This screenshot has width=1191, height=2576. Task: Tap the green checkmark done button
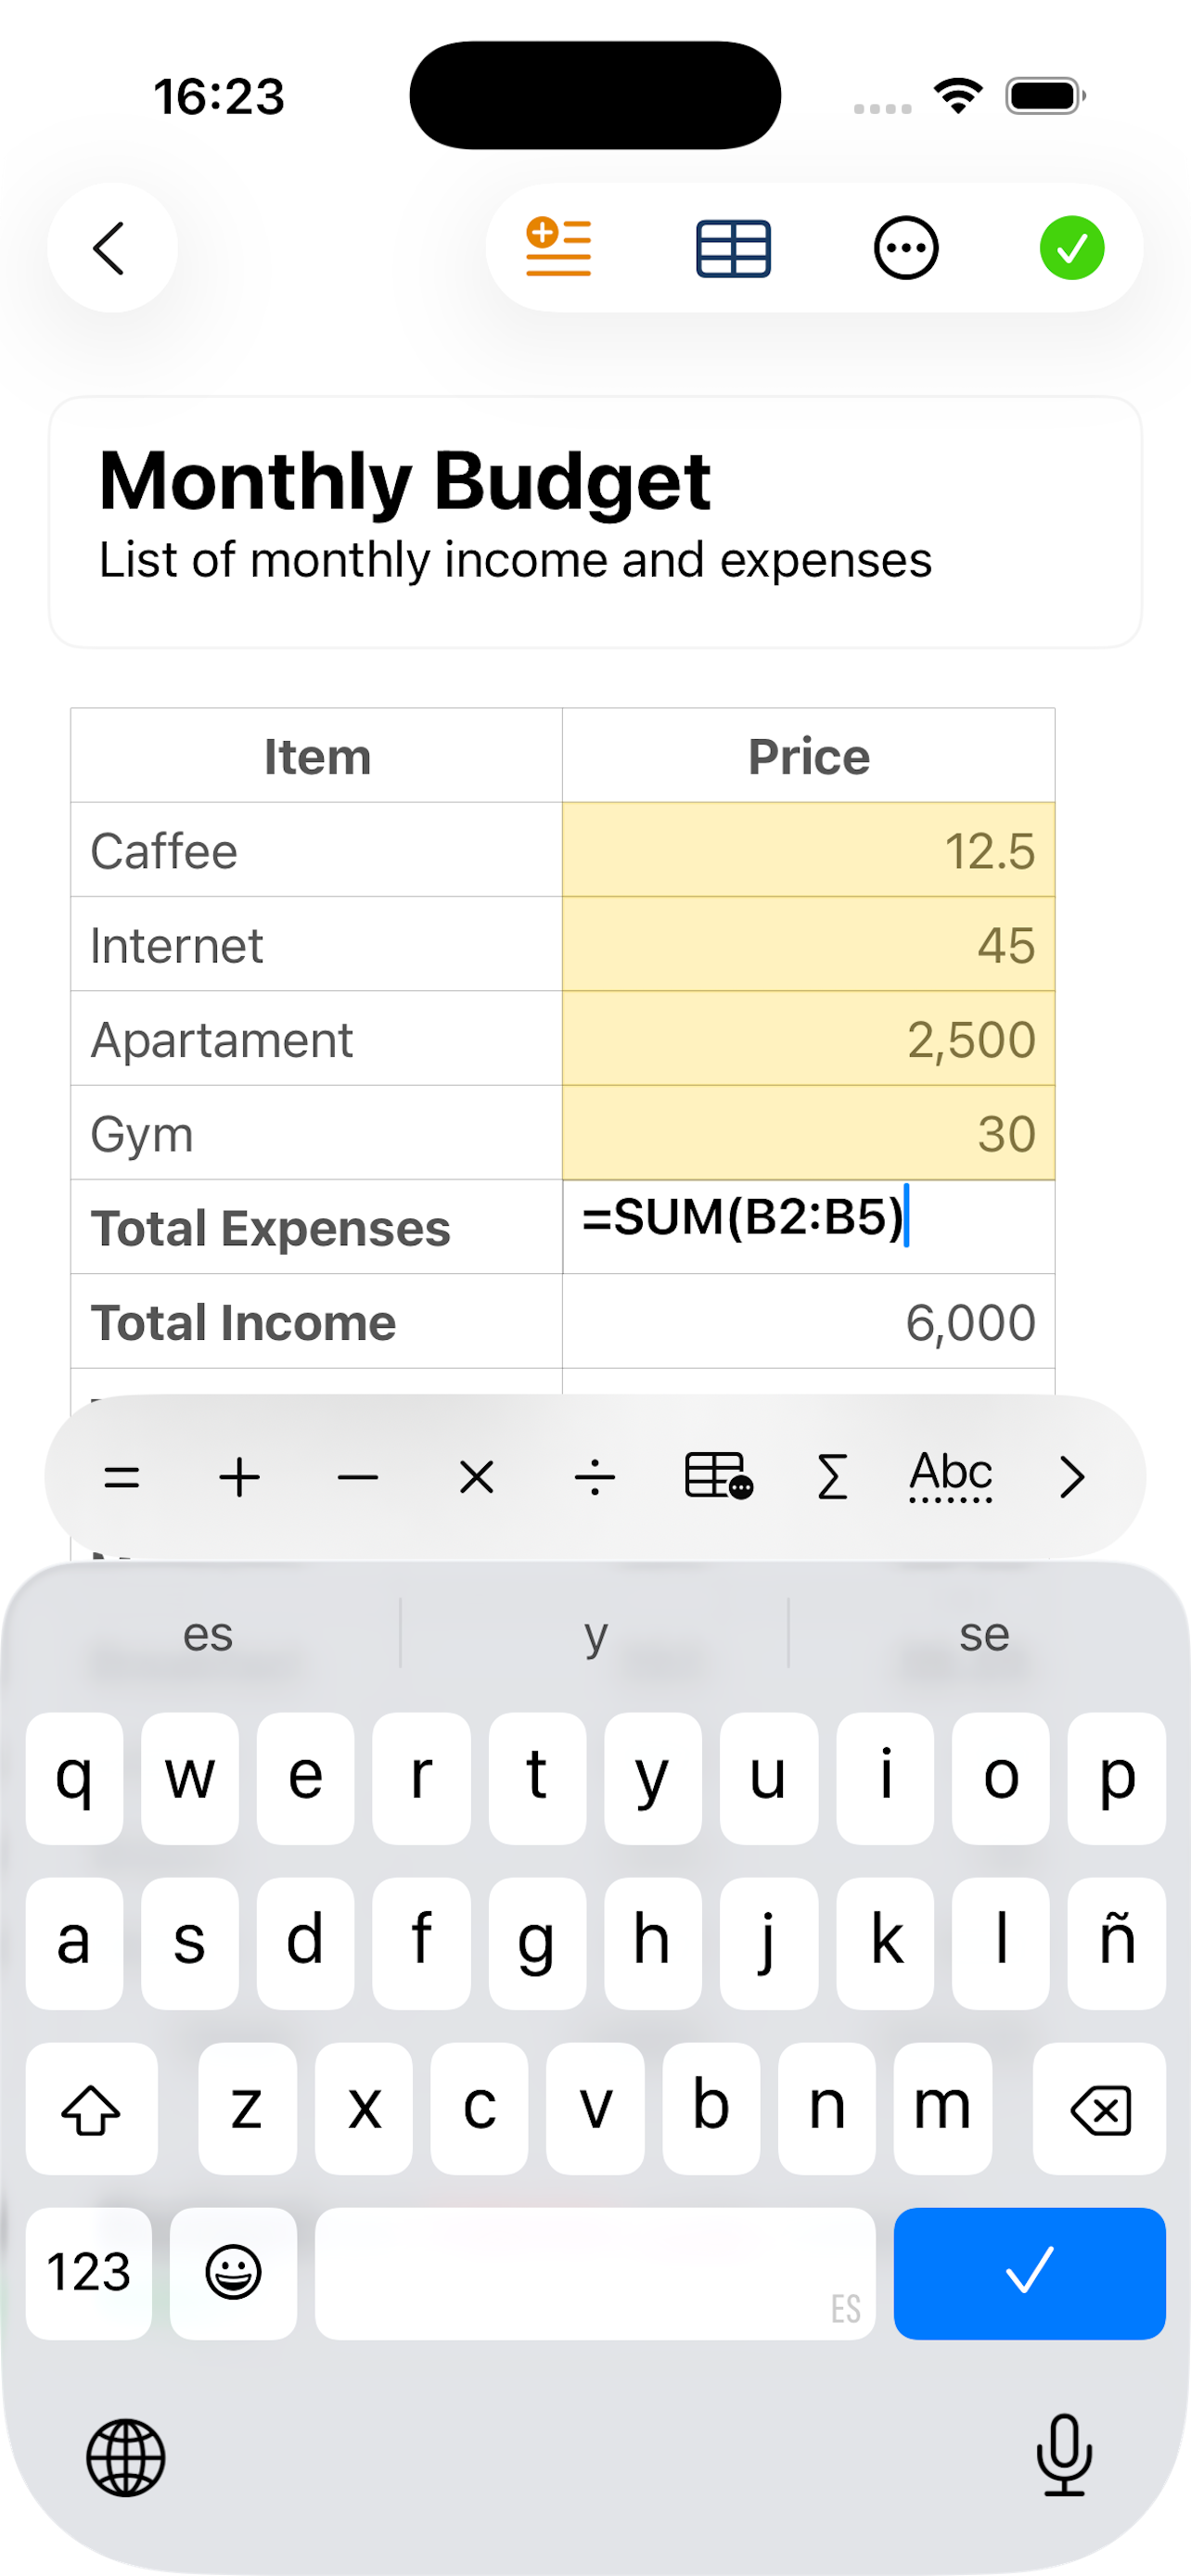pyautogui.click(x=1071, y=248)
